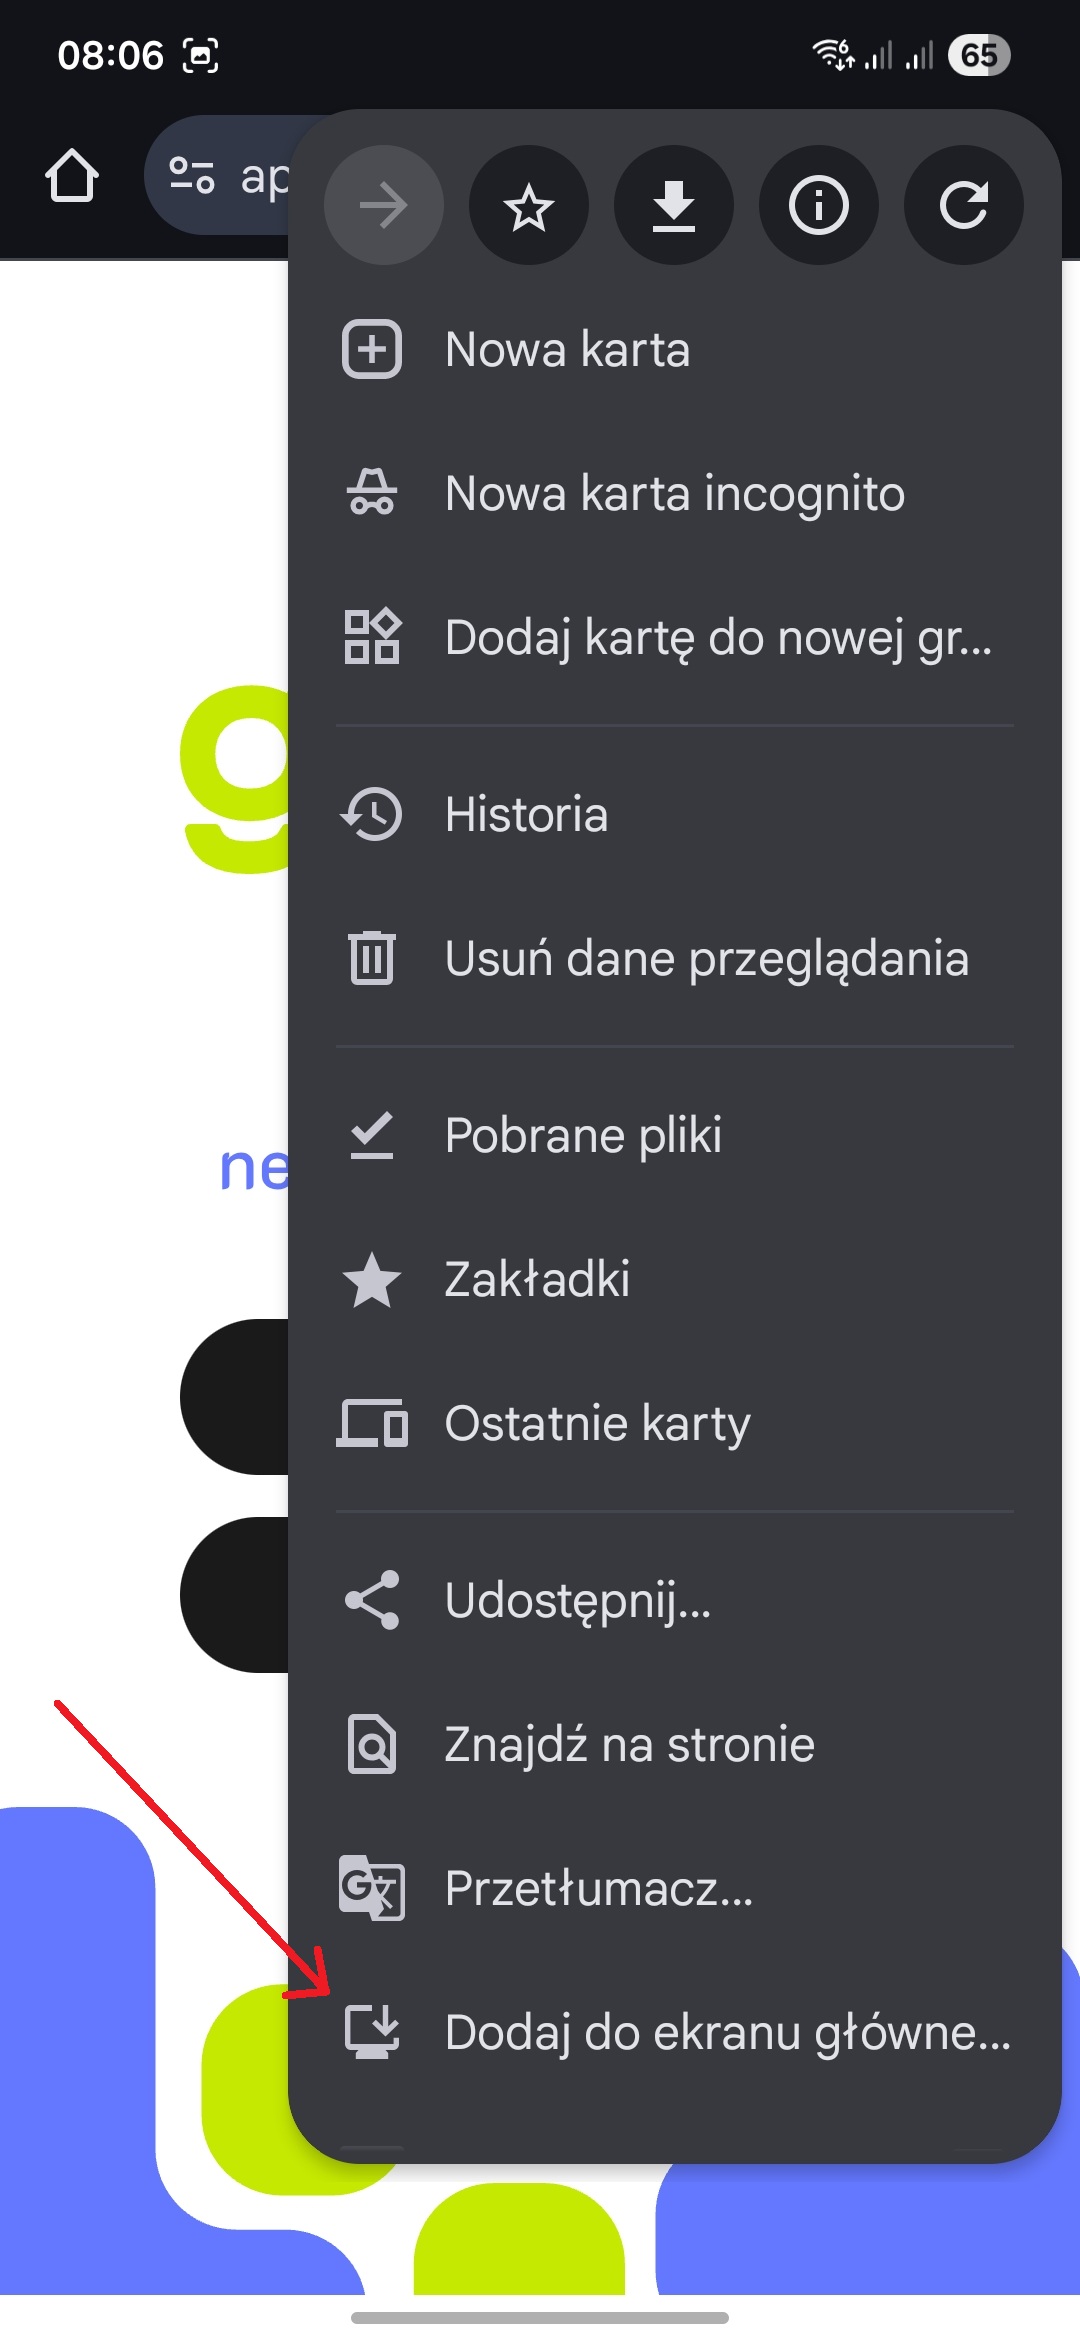Select Nowa karta incognito
1080x2340 pixels.
tap(674, 493)
